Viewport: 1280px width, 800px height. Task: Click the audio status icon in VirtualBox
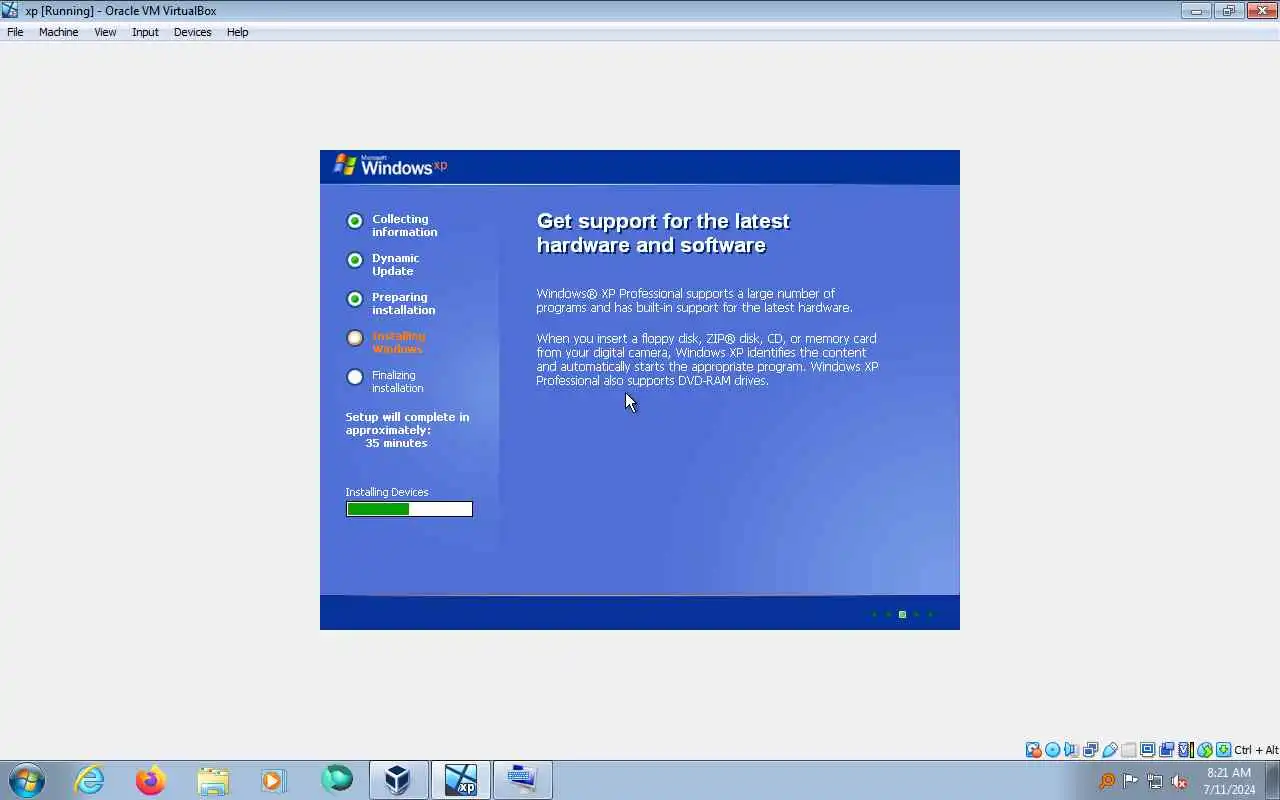click(x=1071, y=750)
